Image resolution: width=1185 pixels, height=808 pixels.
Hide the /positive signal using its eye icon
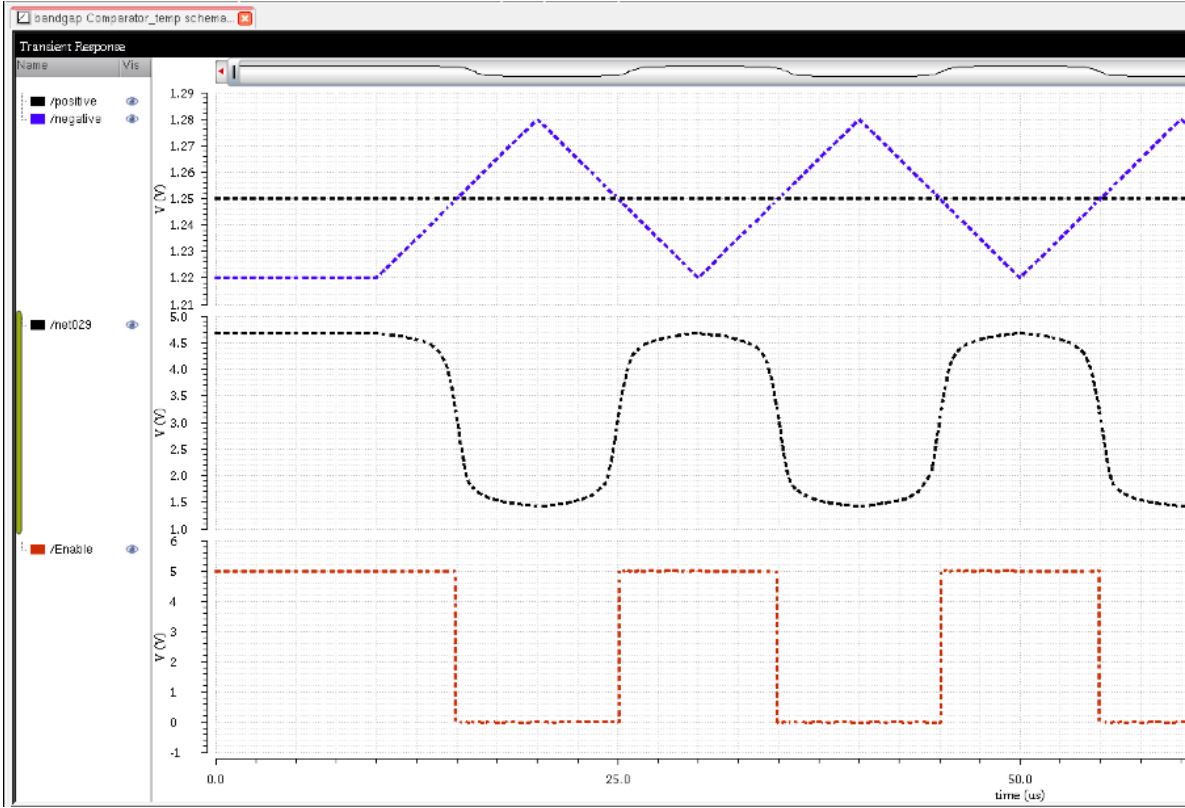[131, 102]
